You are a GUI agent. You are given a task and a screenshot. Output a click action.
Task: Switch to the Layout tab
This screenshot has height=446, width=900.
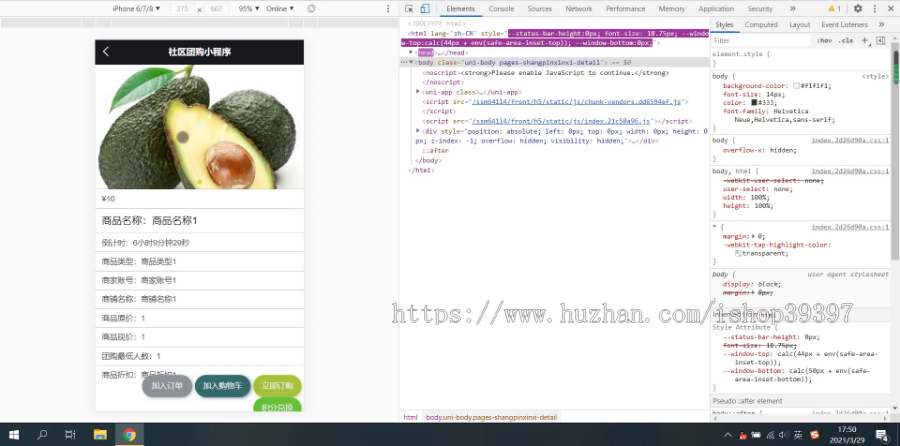(x=800, y=25)
